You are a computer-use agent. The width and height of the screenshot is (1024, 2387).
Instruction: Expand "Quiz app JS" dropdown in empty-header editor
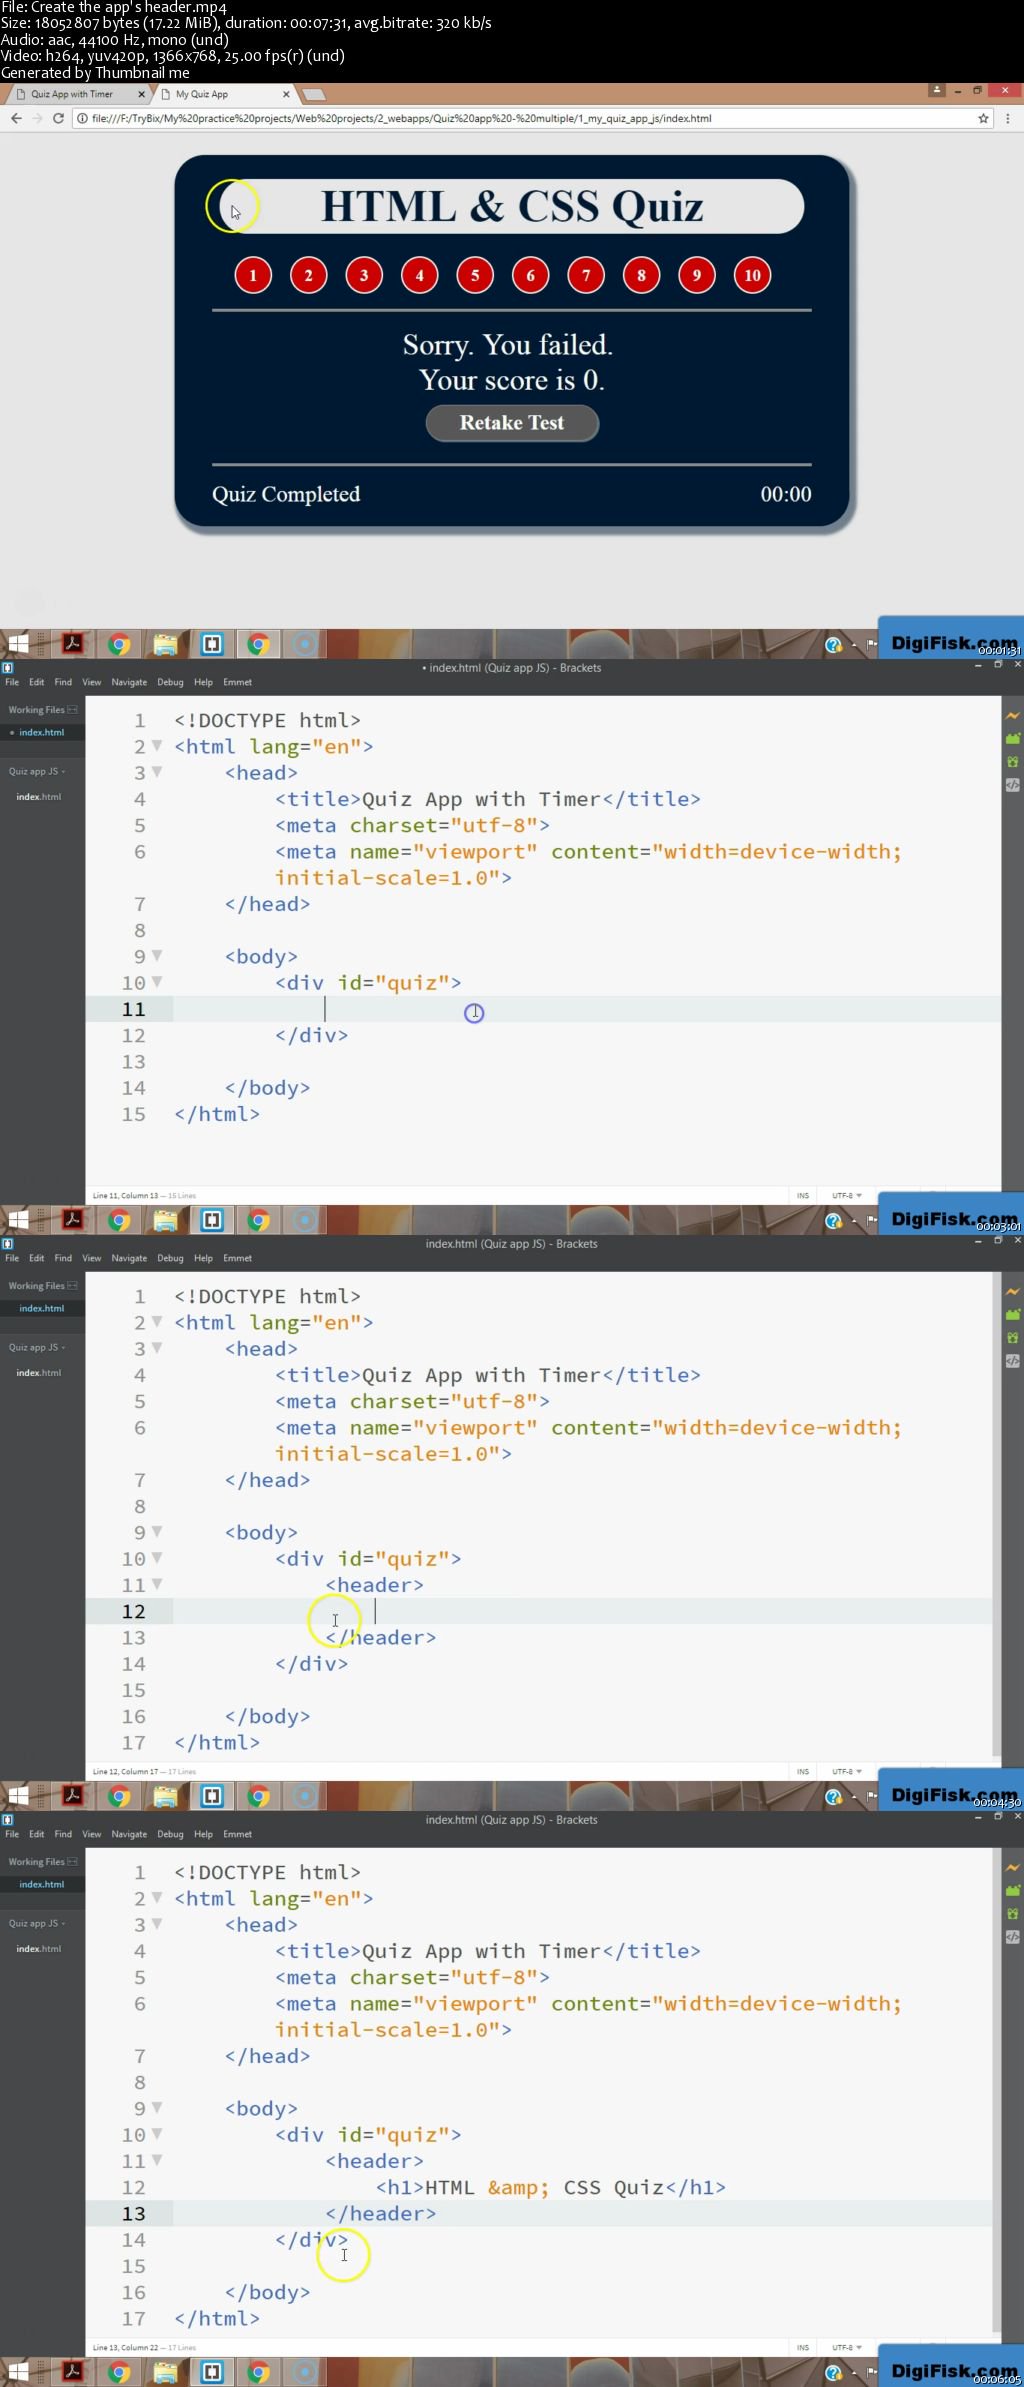click(x=37, y=1347)
